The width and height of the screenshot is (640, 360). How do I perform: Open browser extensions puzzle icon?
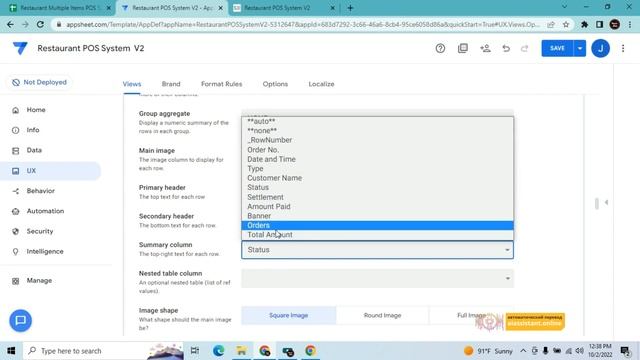pos(584,24)
